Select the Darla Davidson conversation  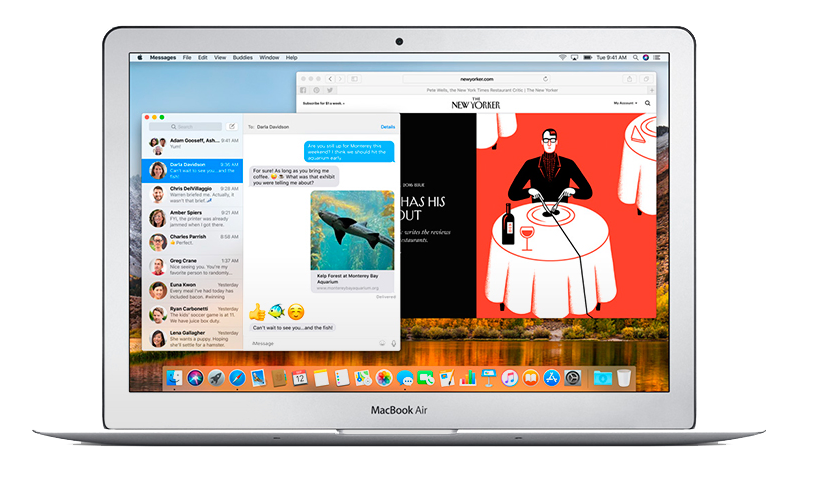coord(192,171)
